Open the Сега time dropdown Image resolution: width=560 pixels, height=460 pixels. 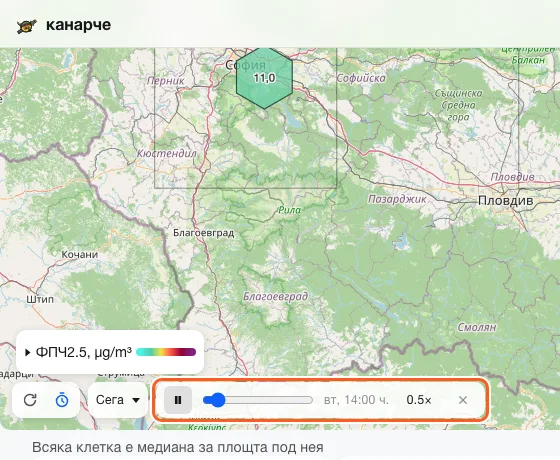[118, 400]
